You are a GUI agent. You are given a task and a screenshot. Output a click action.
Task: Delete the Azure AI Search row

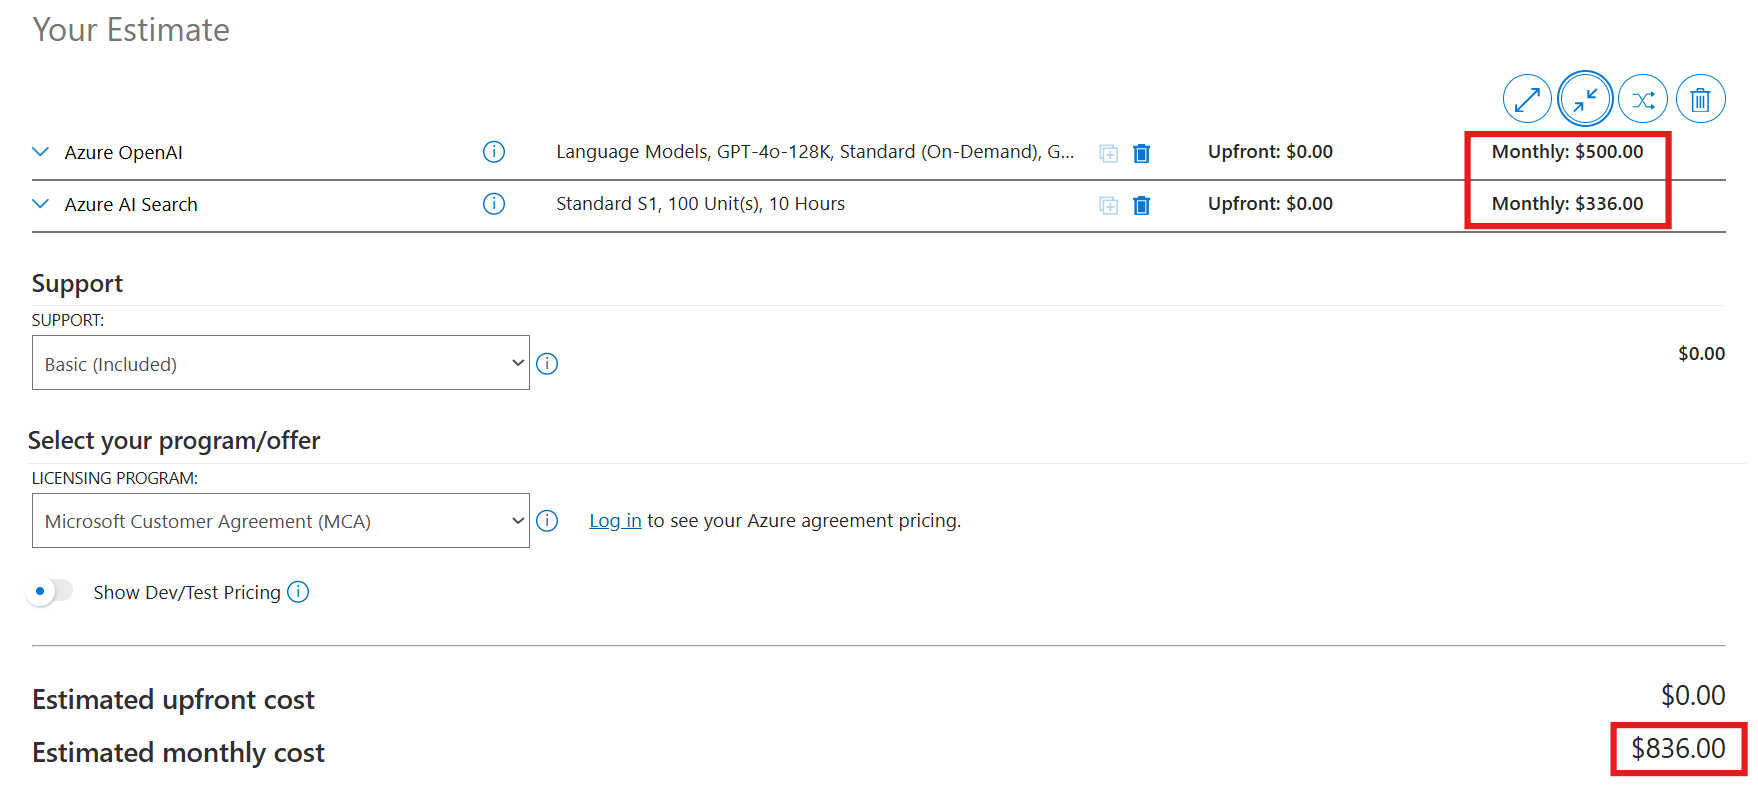(x=1141, y=205)
